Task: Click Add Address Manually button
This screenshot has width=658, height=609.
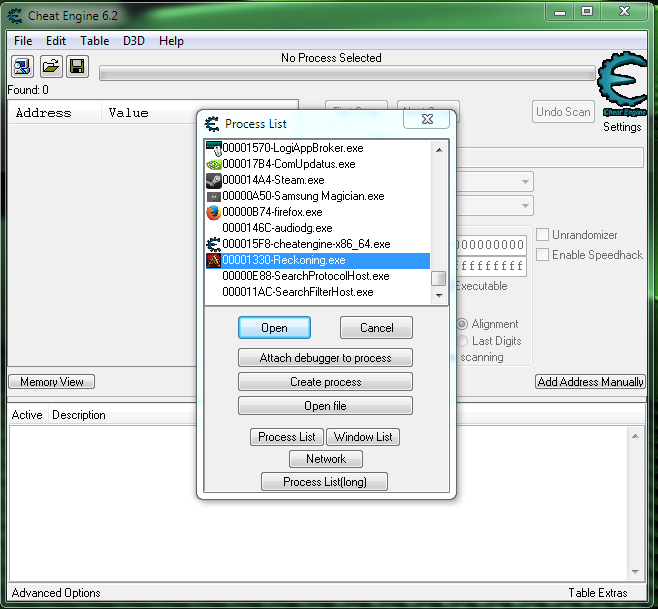Action: (590, 382)
